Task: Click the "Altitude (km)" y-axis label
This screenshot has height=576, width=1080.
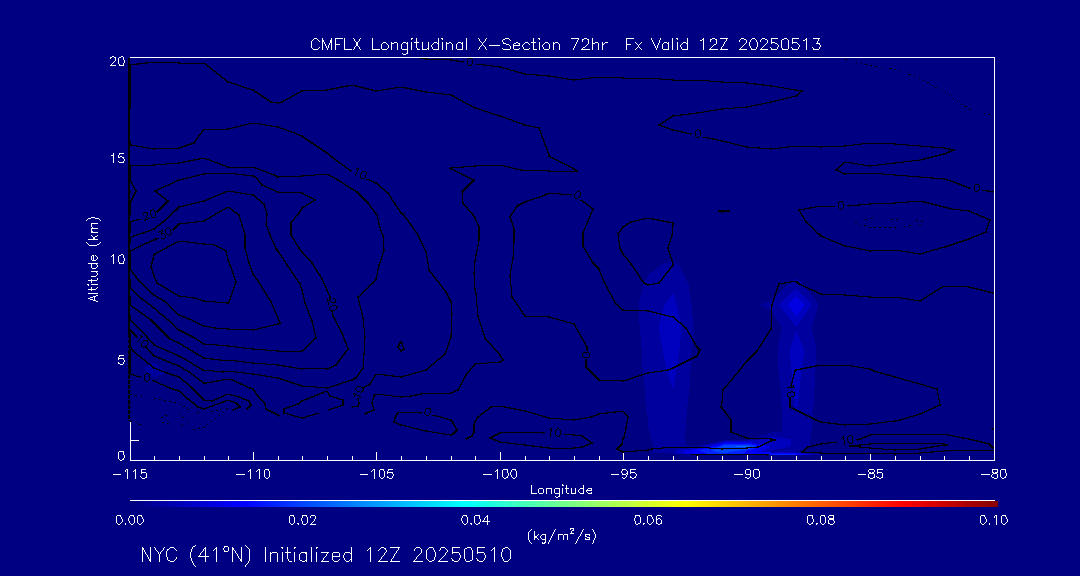Action: 94,258
